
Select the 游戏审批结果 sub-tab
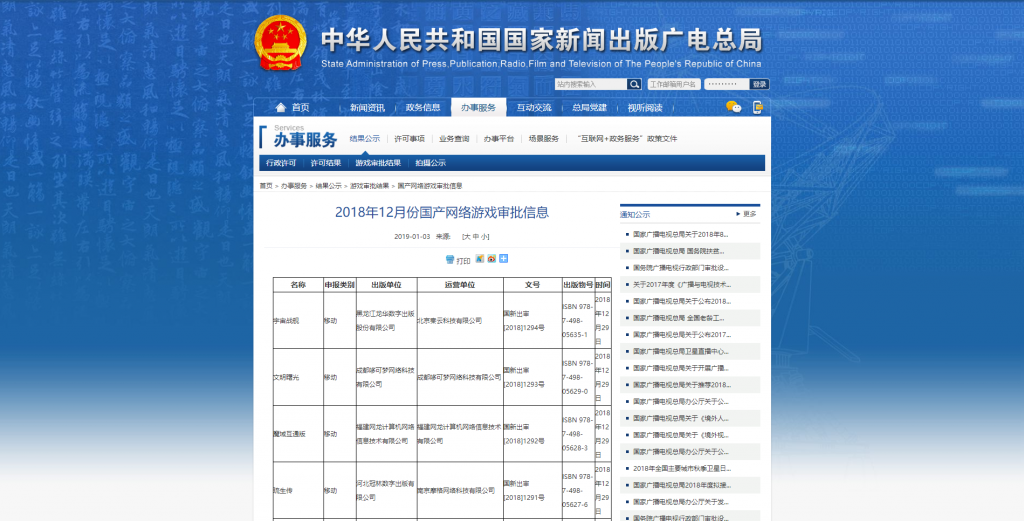click(x=378, y=162)
